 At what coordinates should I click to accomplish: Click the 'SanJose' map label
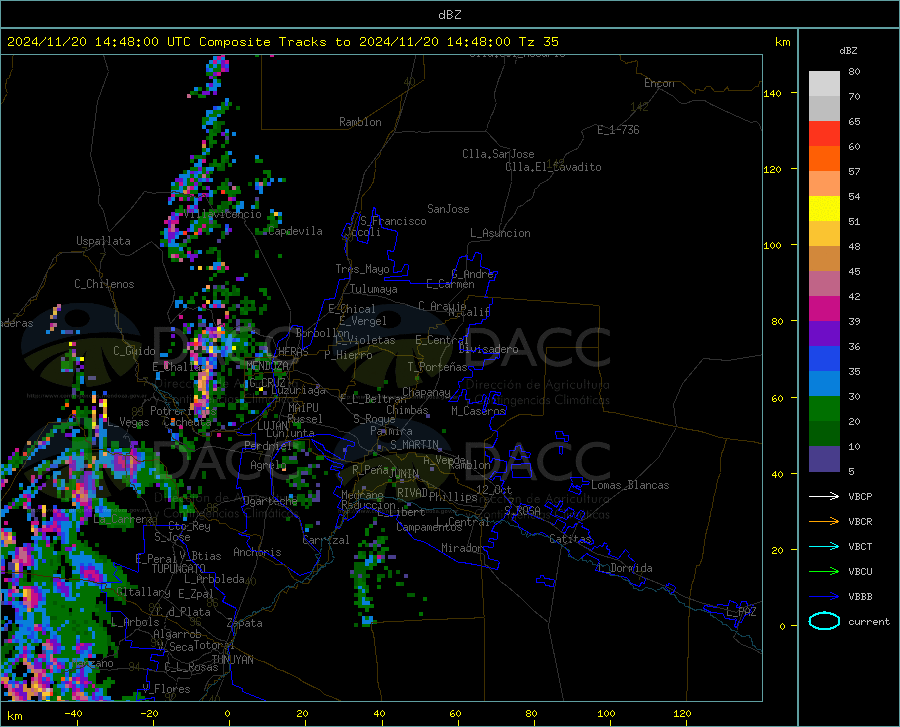click(448, 209)
